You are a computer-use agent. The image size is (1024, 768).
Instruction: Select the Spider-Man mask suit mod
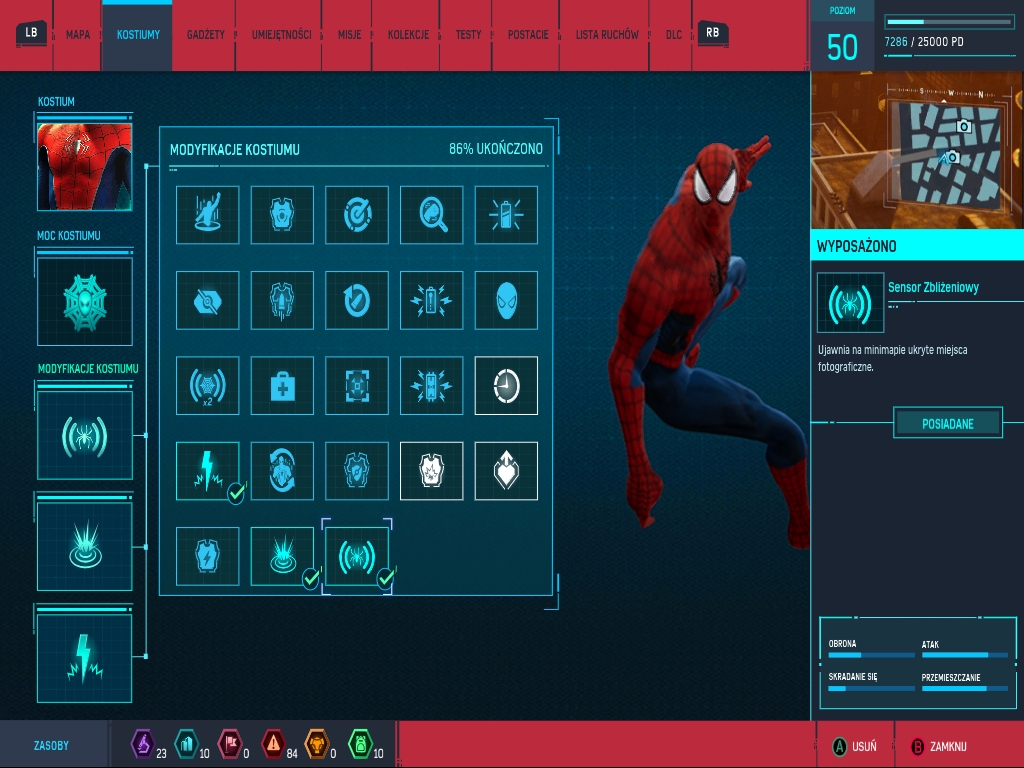[x=506, y=300]
